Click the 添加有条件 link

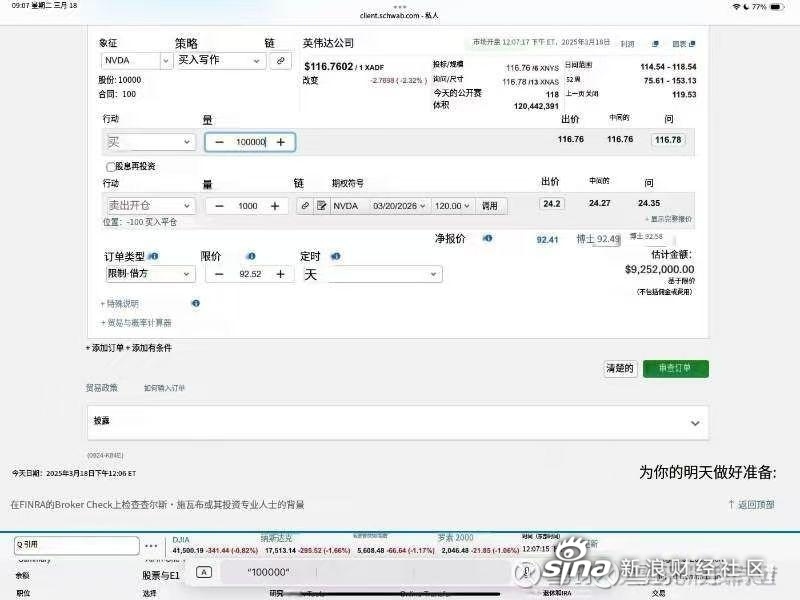click(x=148, y=348)
